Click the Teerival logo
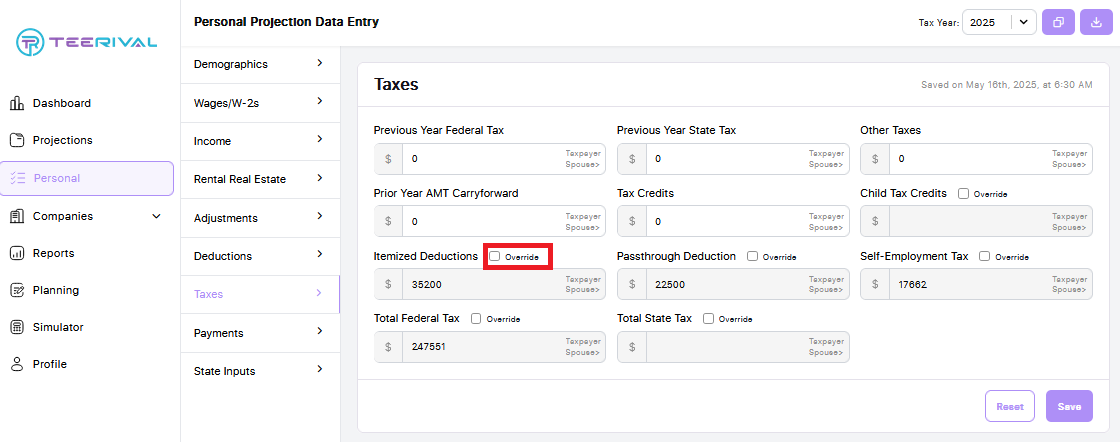This screenshot has width=1120, height=442. tap(86, 42)
